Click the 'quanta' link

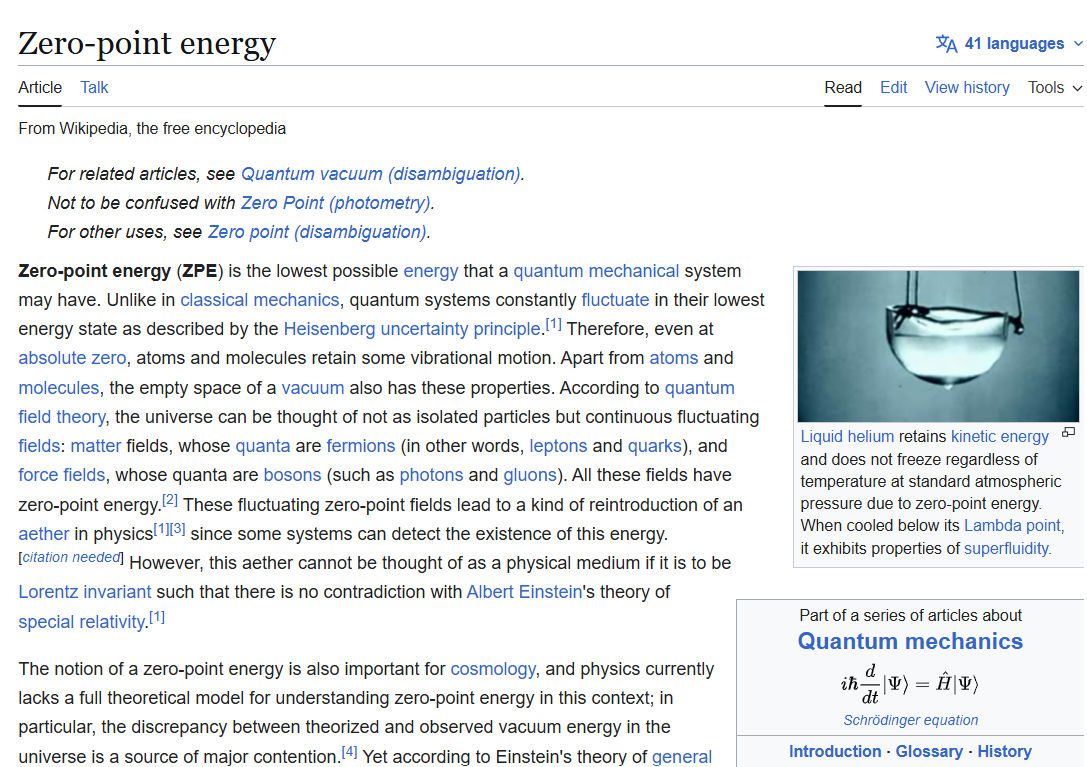(x=263, y=446)
